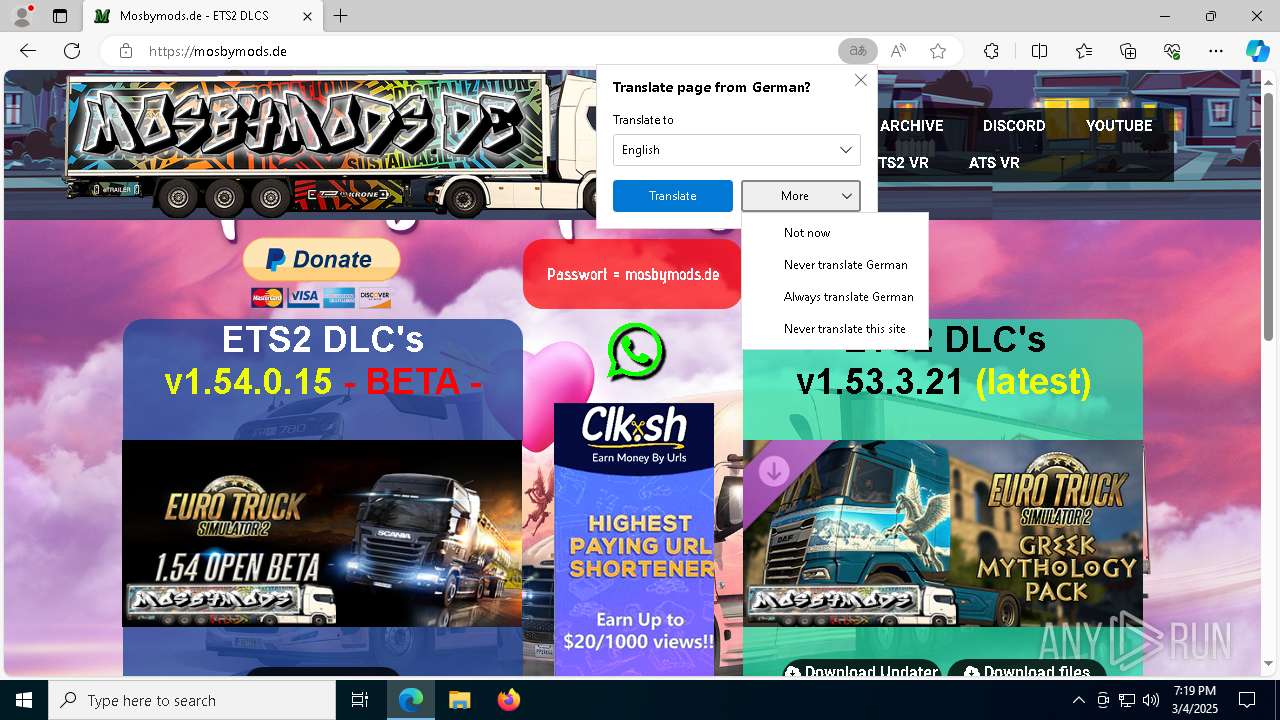Open the Favorites list icon
Screen dimensions: 1280x720
1084,51
